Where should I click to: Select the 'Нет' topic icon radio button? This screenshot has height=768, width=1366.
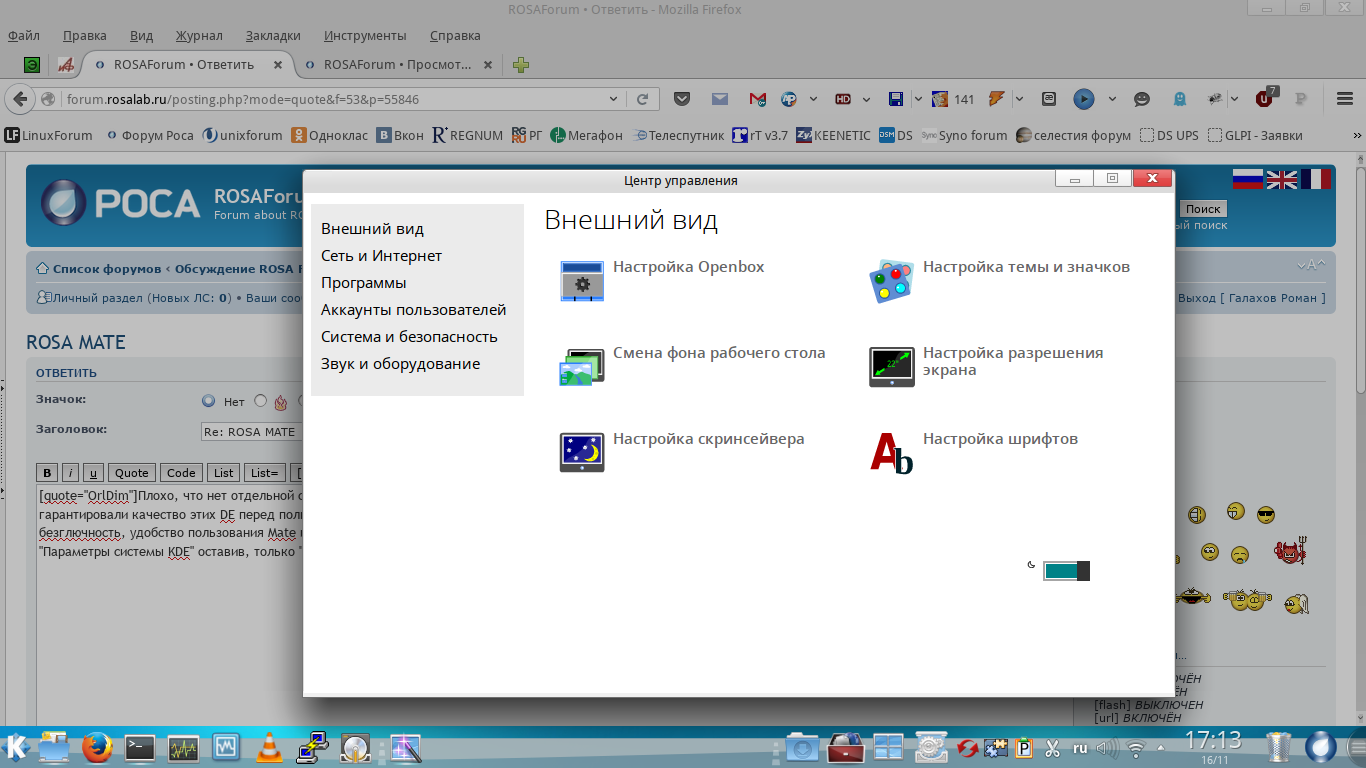click(x=208, y=401)
